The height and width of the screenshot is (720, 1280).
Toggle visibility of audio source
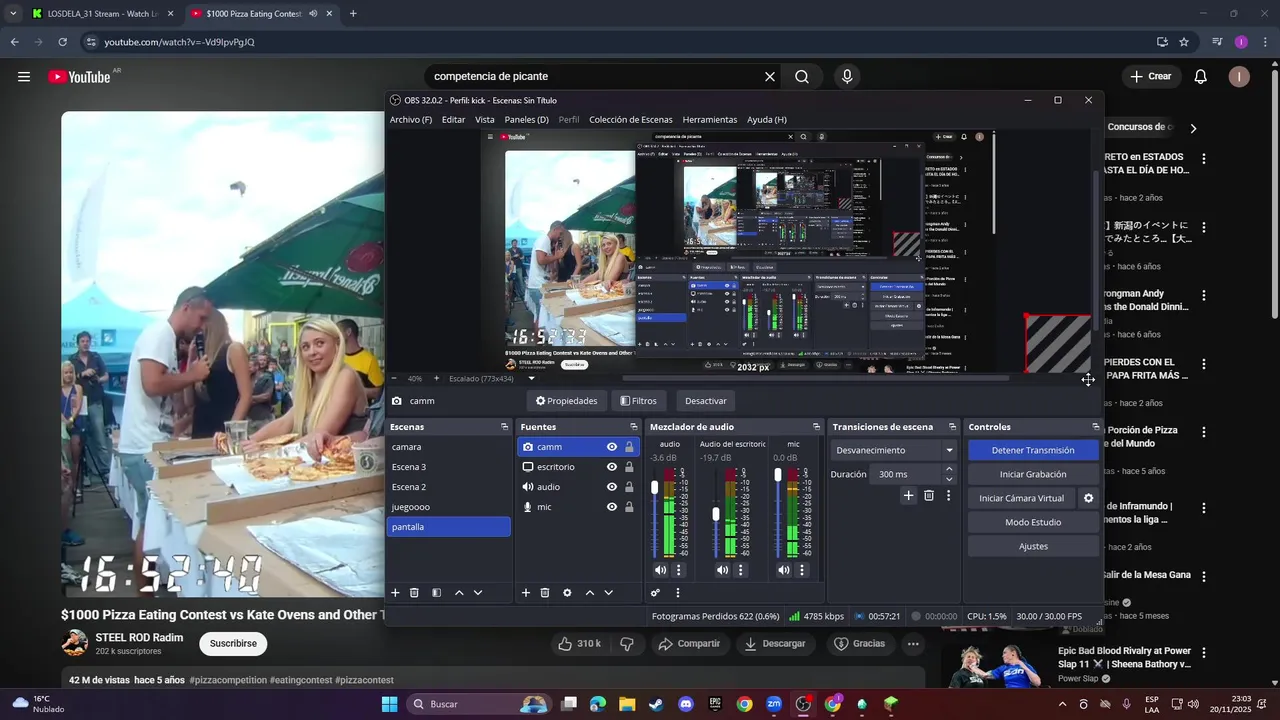click(x=612, y=487)
